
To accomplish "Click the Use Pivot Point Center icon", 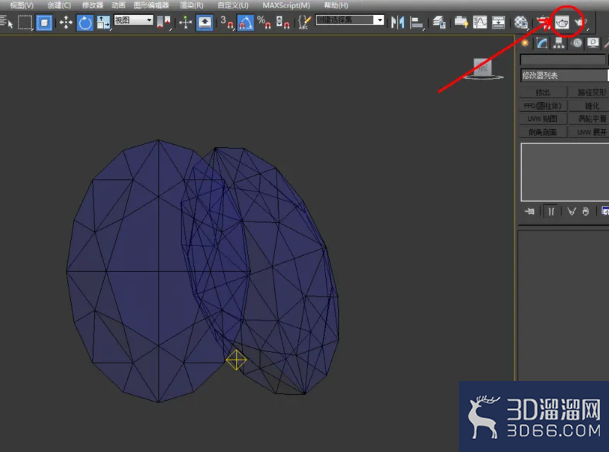I will pyautogui.click(x=164, y=23).
